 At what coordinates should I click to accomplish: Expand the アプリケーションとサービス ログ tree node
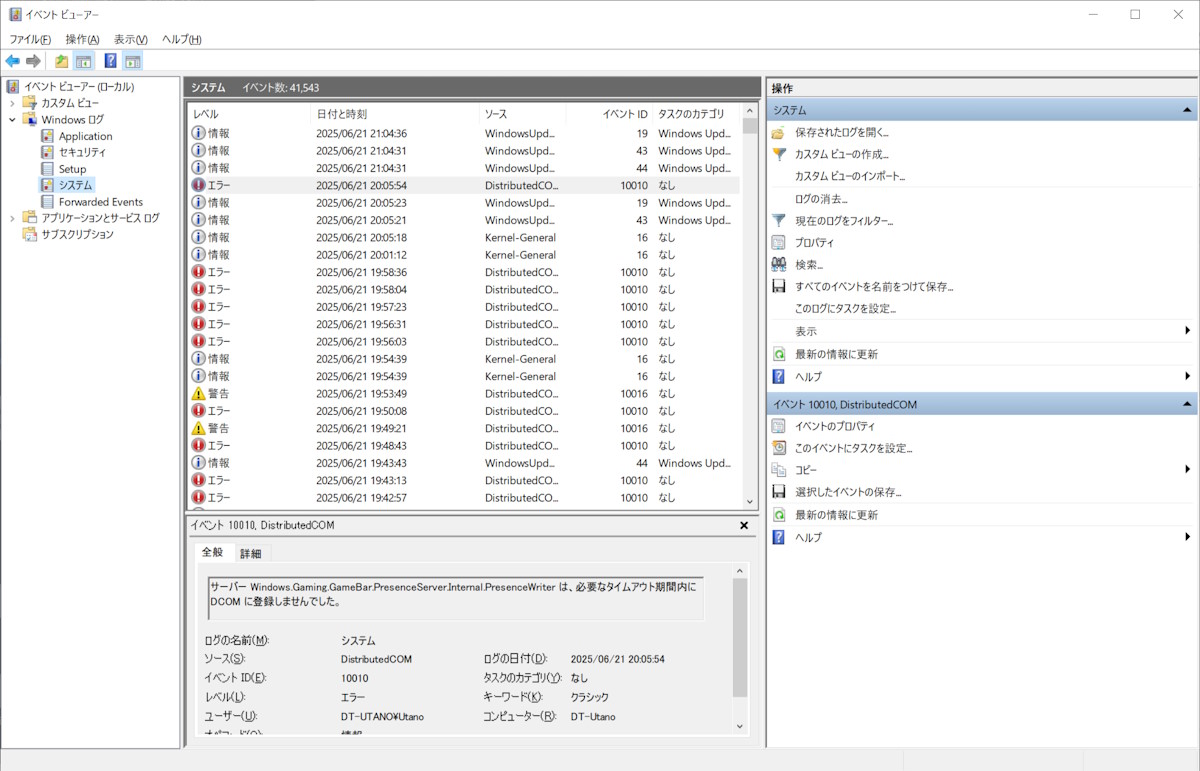(x=12, y=218)
